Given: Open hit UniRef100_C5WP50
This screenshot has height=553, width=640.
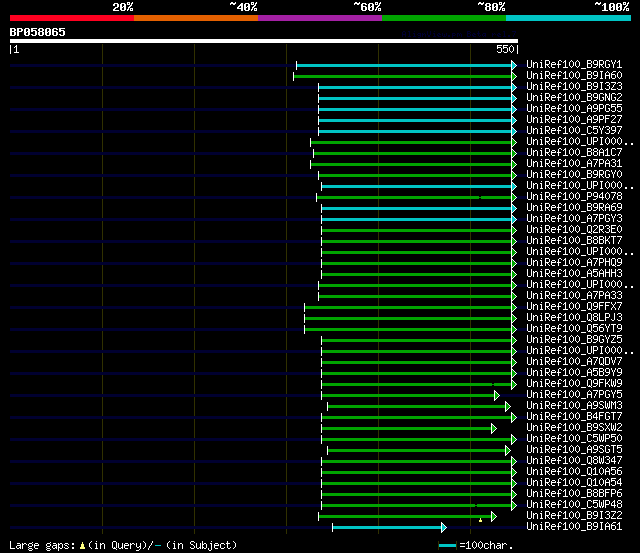Looking at the screenshot, I should (x=574, y=439).
